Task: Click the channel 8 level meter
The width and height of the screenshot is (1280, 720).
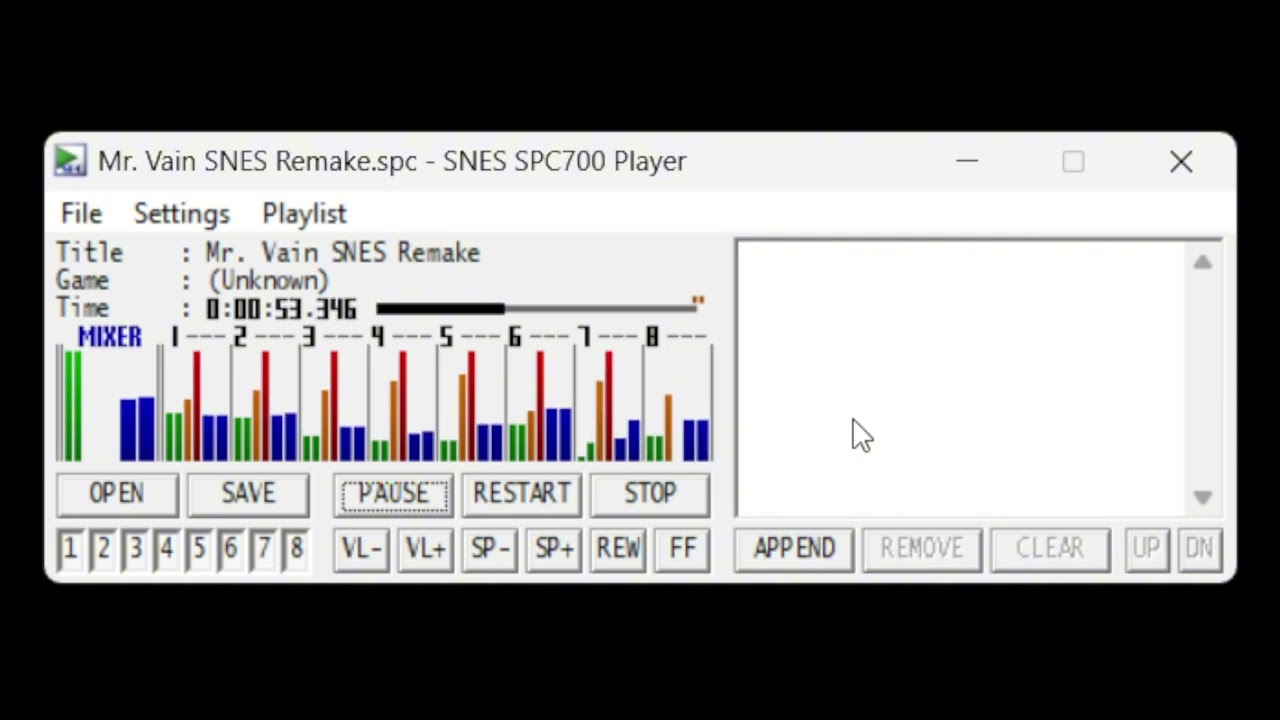Action: pos(677,405)
